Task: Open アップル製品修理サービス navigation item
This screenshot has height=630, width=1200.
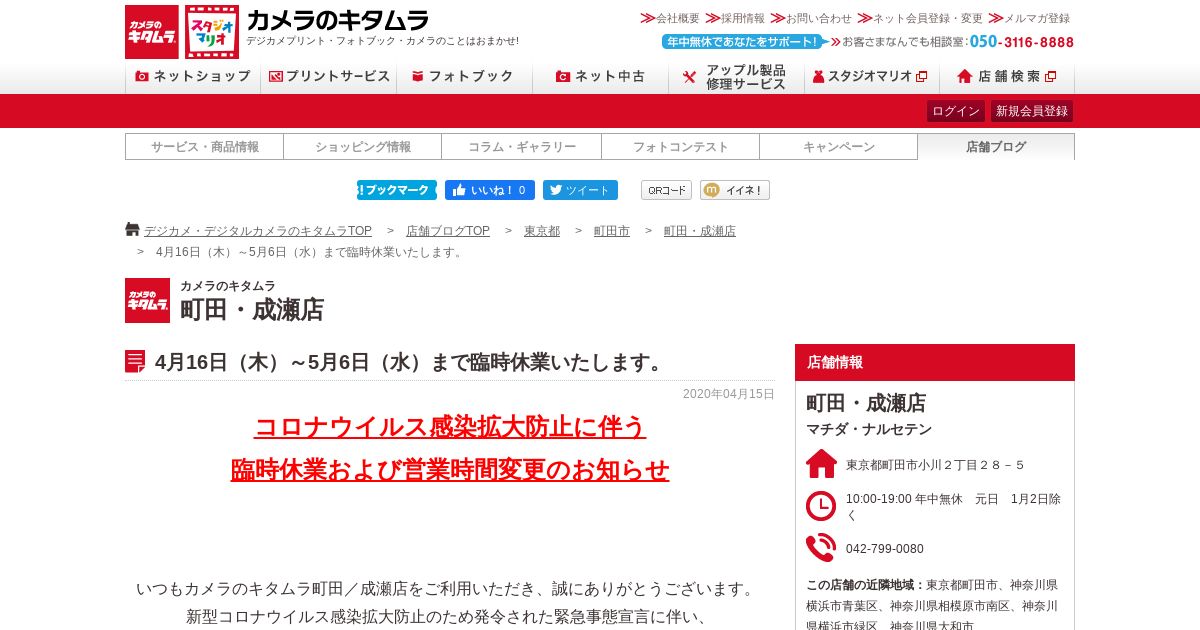Action: click(737, 77)
